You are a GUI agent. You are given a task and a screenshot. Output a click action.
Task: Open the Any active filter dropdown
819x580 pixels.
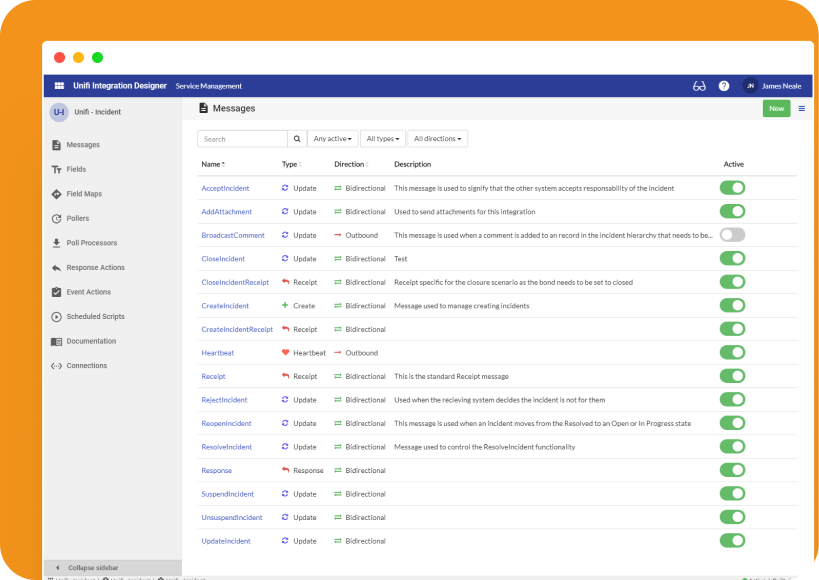(x=332, y=139)
